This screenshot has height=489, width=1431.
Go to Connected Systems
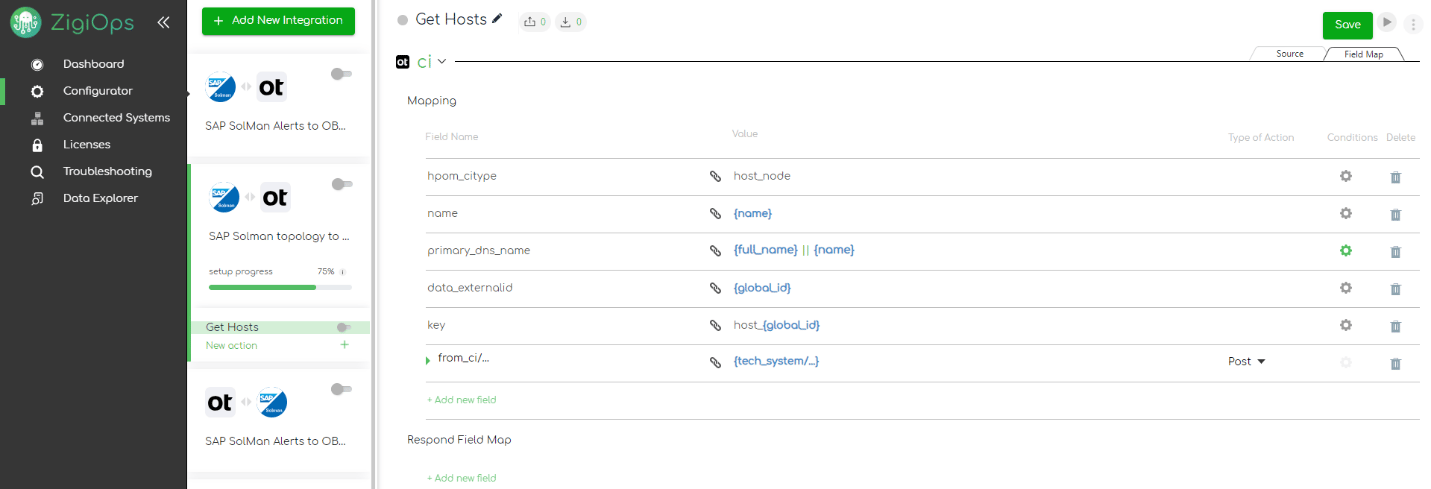tap(116, 118)
